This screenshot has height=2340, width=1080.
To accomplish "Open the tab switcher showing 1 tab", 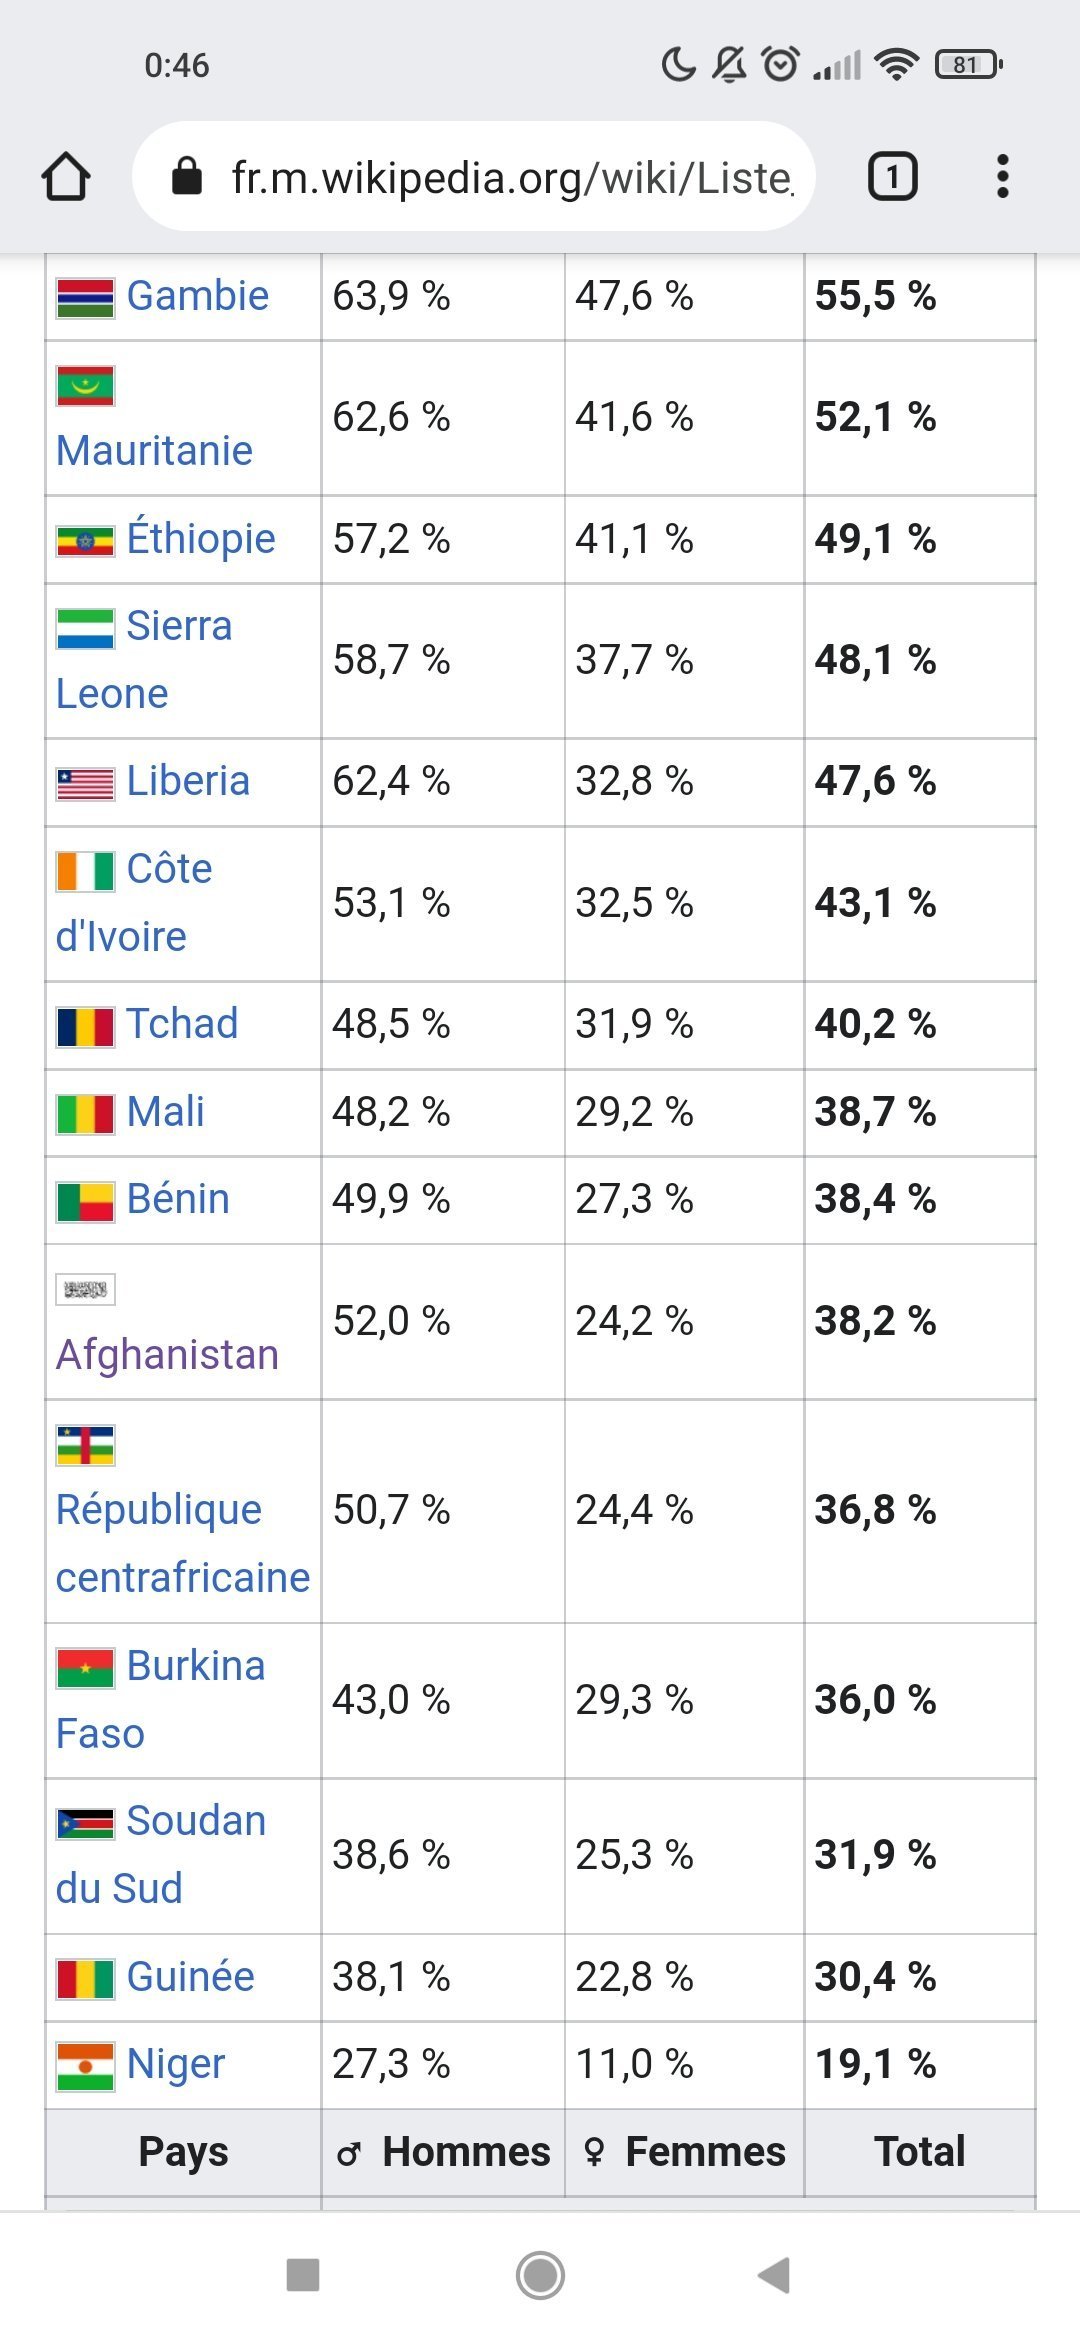I will pos(892,177).
